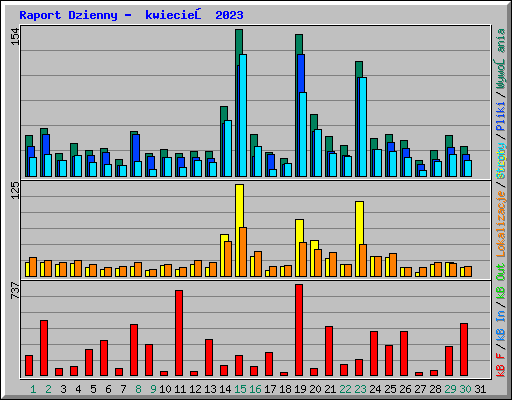Click day label '27' on the x-axis
This screenshot has width=512, height=400.
click(420, 389)
